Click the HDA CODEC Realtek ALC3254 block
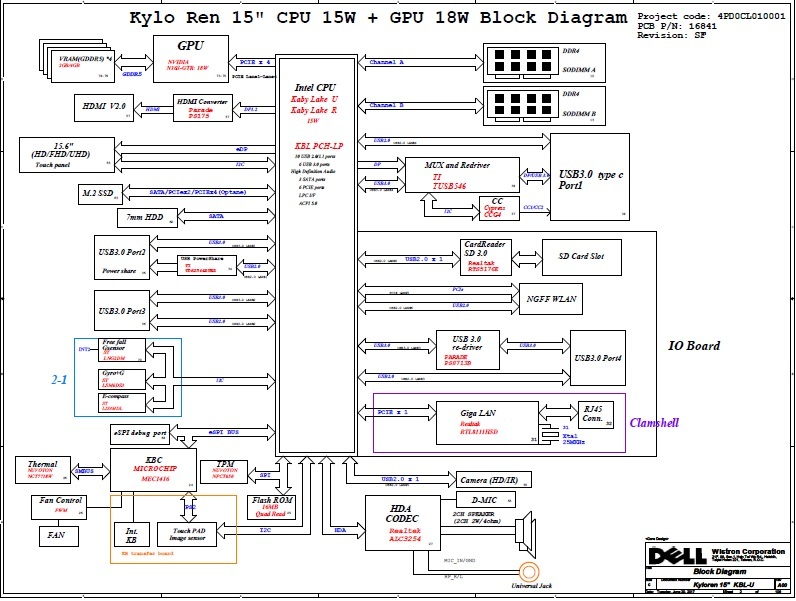The width and height of the screenshot is (796, 601). tap(403, 523)
